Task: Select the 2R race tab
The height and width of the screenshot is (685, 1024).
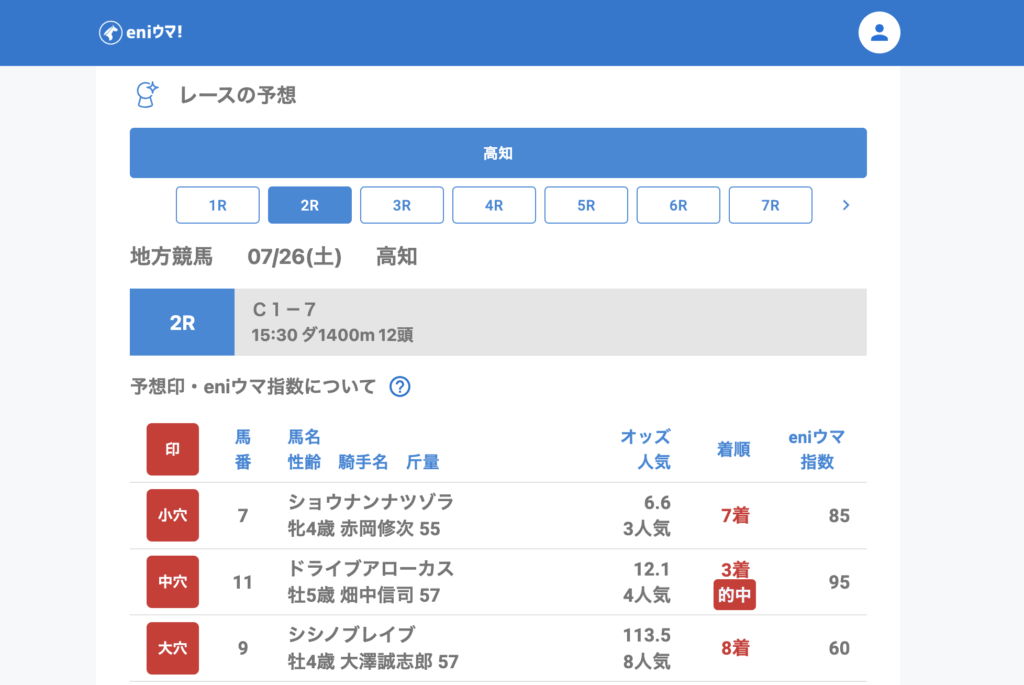Action: tap(310, 205)
